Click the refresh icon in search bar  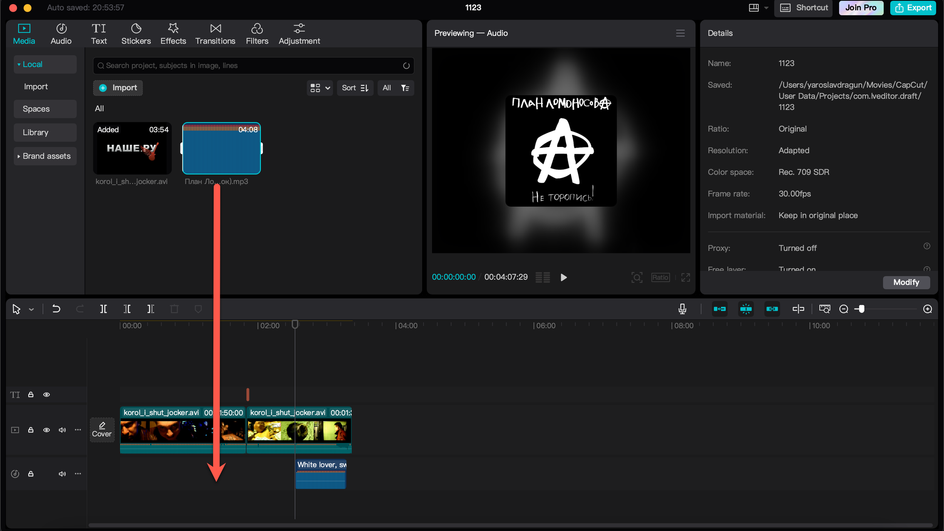point(406,66)
